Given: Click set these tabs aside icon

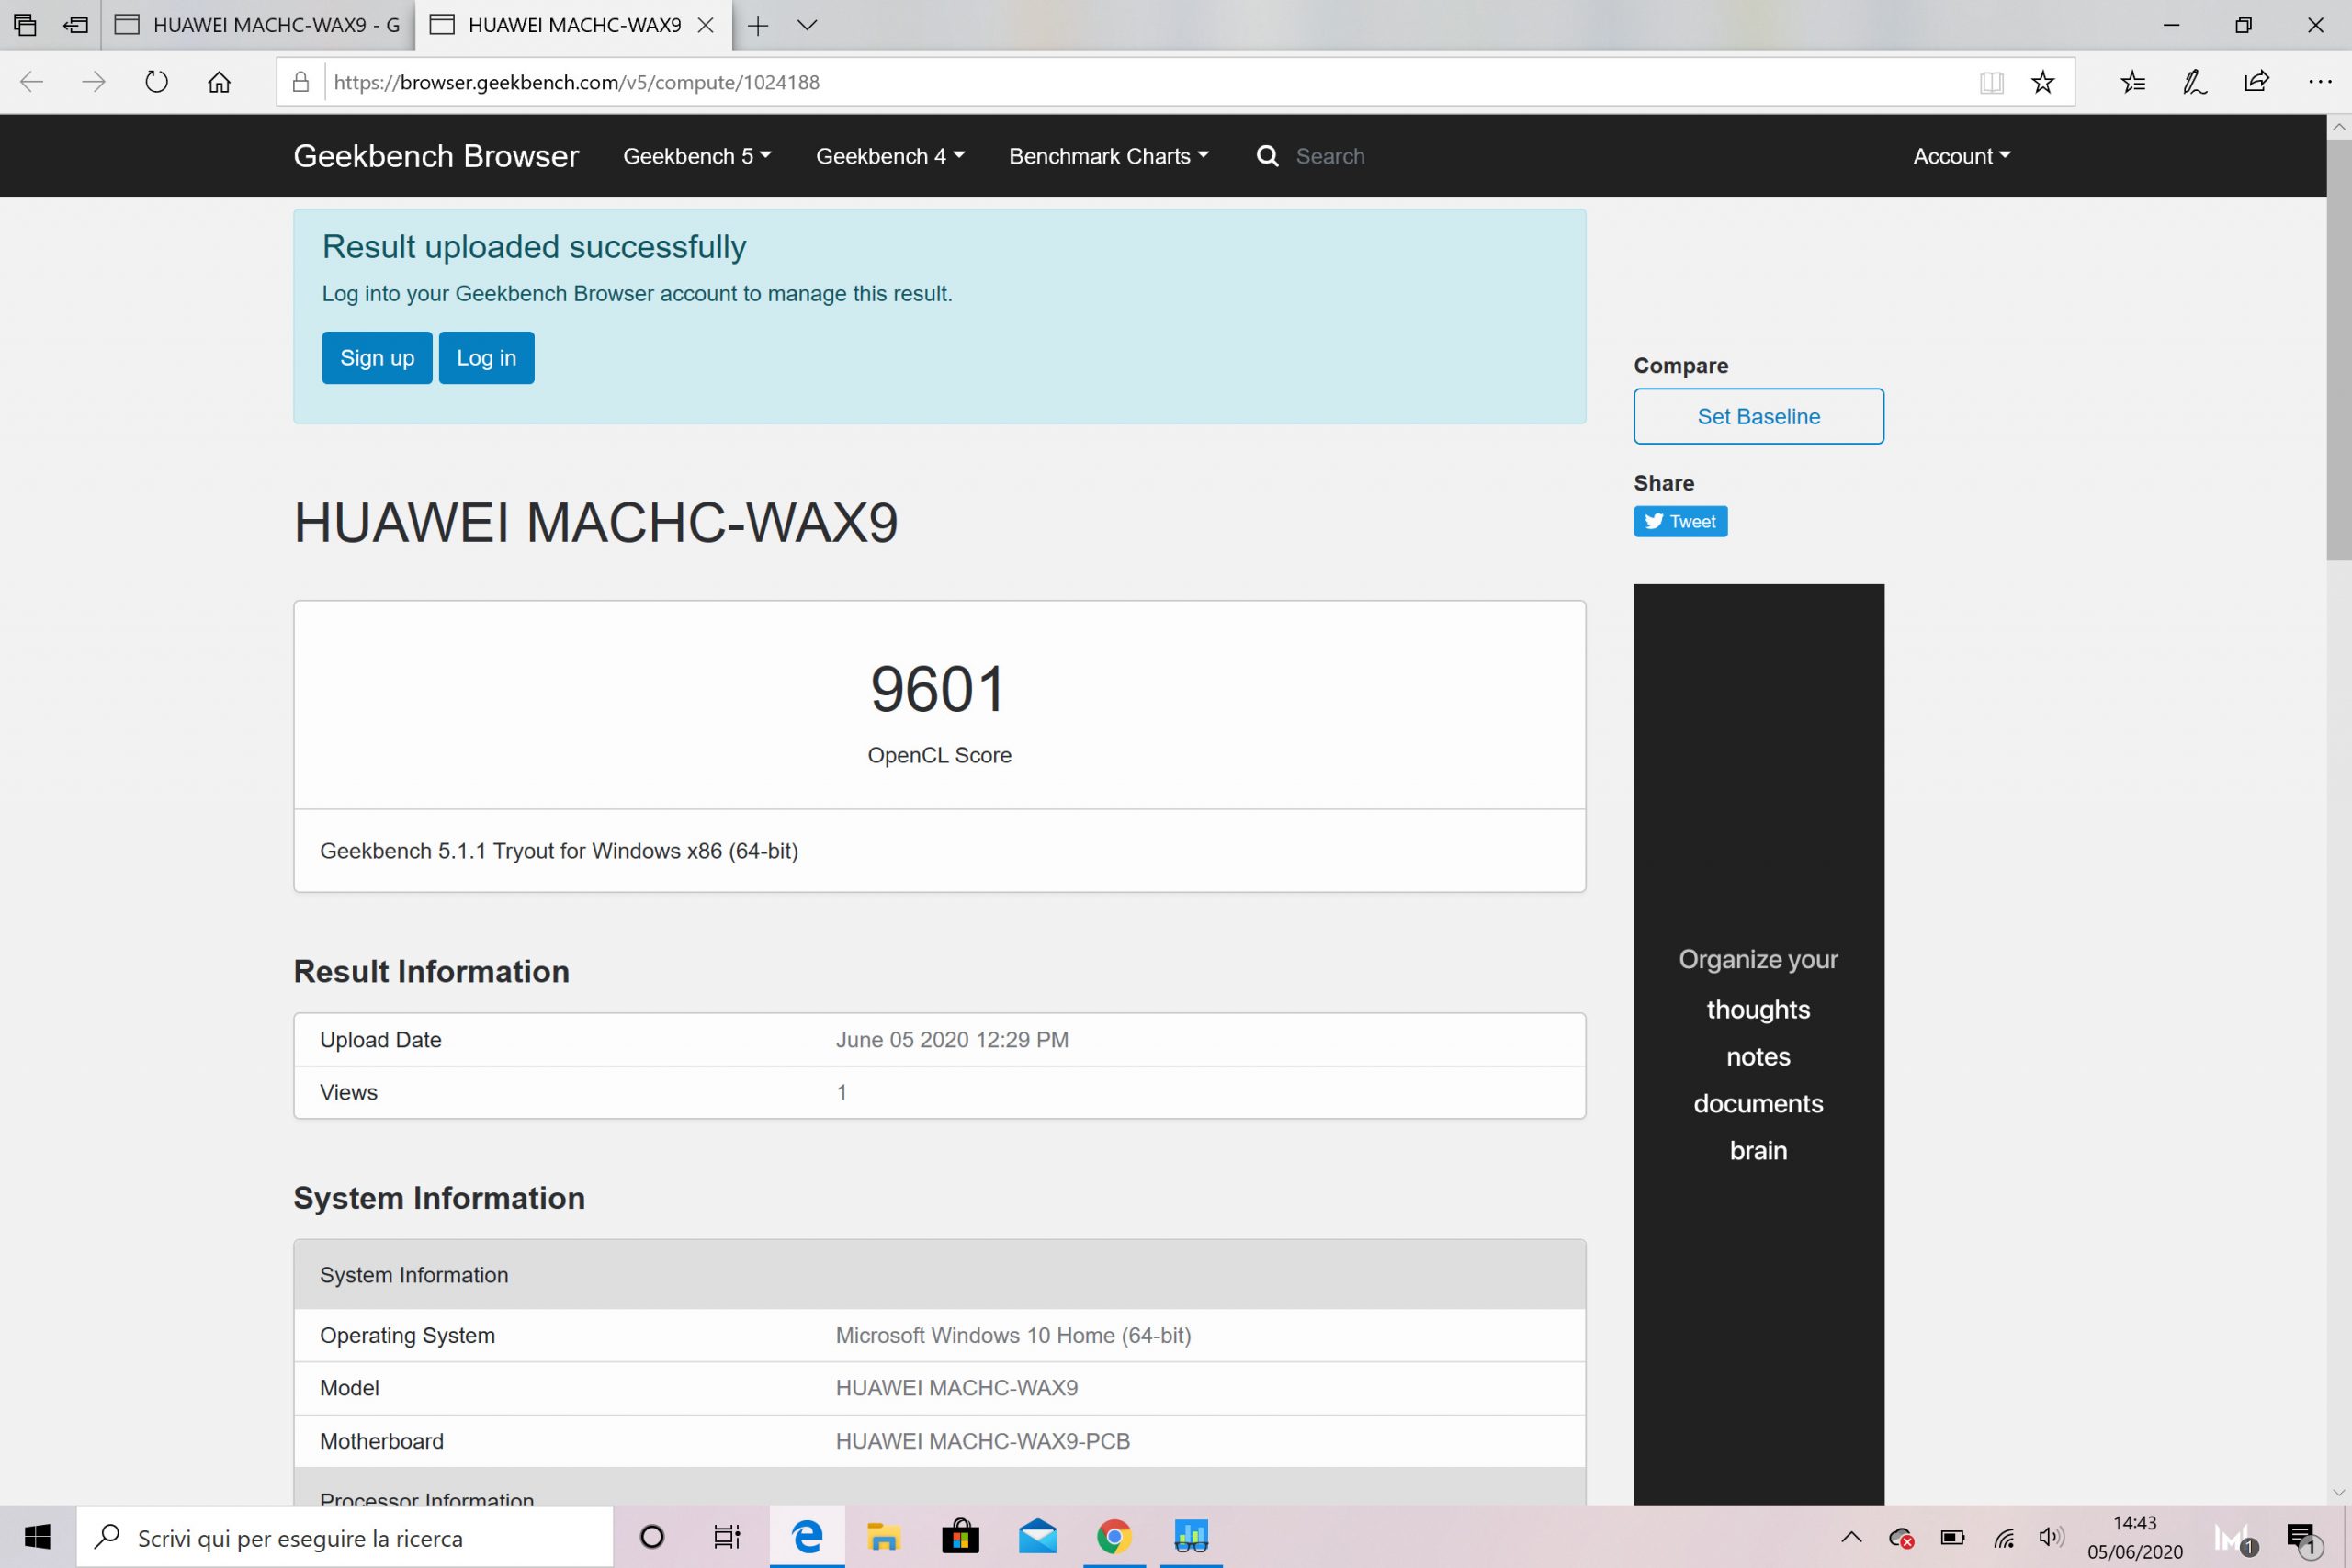Looking at the screenshot, I should point(76,25).
